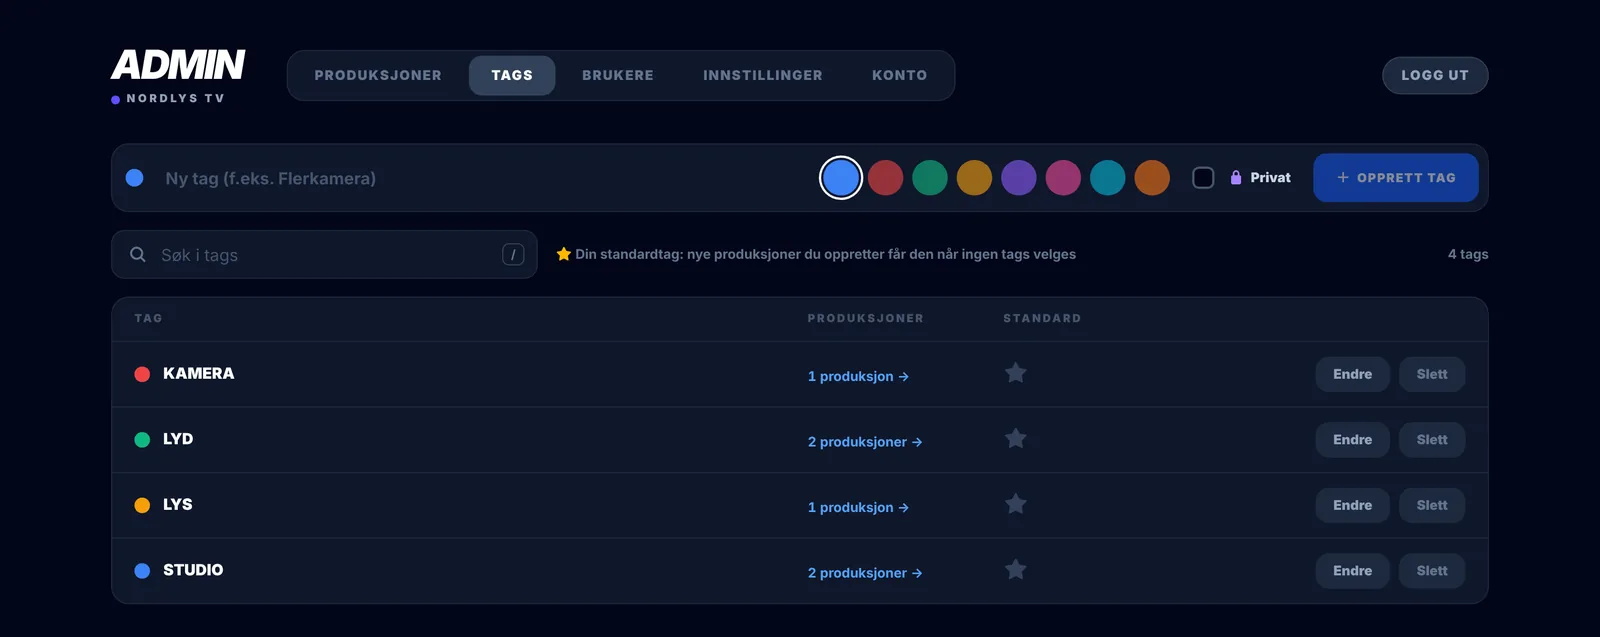The height and width of the screenshot is (637, 1600).
Task: Switch to the Brukere tab
Action: 618,76
